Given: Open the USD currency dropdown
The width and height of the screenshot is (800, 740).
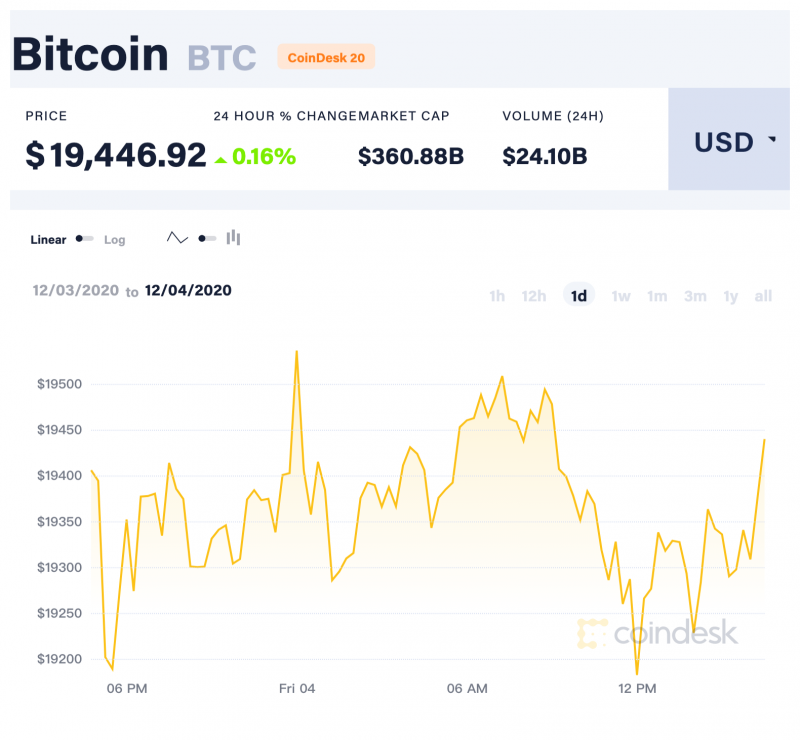Looking at the screenshot, I should (x=729, y=139).
